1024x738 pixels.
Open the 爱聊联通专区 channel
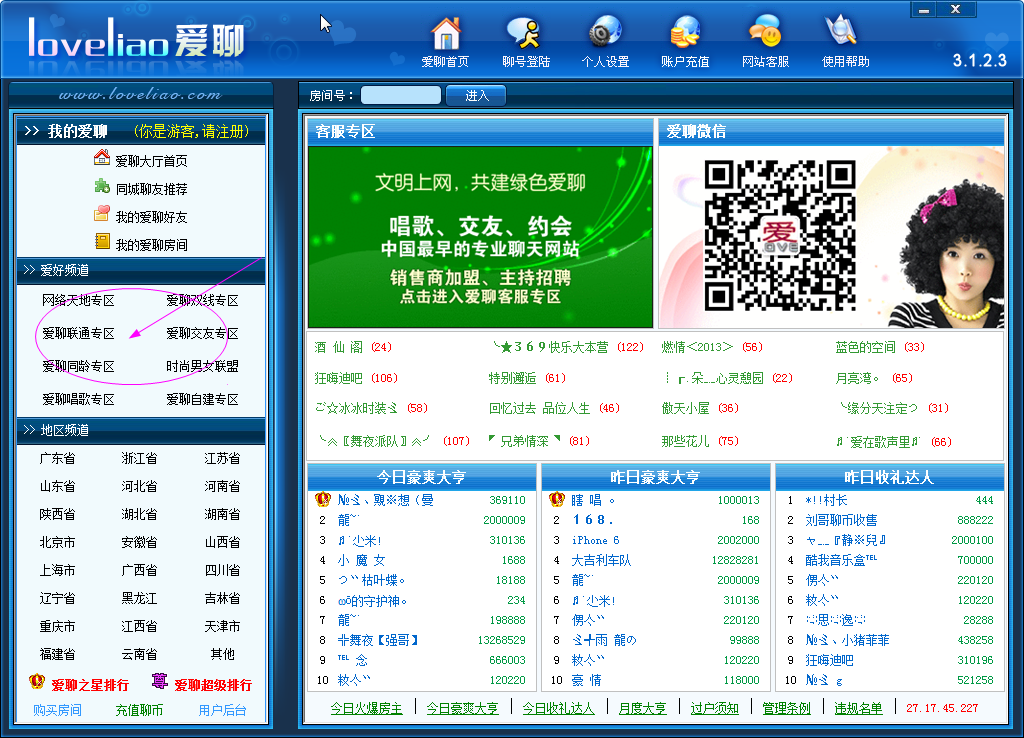[x=78, y=334]
